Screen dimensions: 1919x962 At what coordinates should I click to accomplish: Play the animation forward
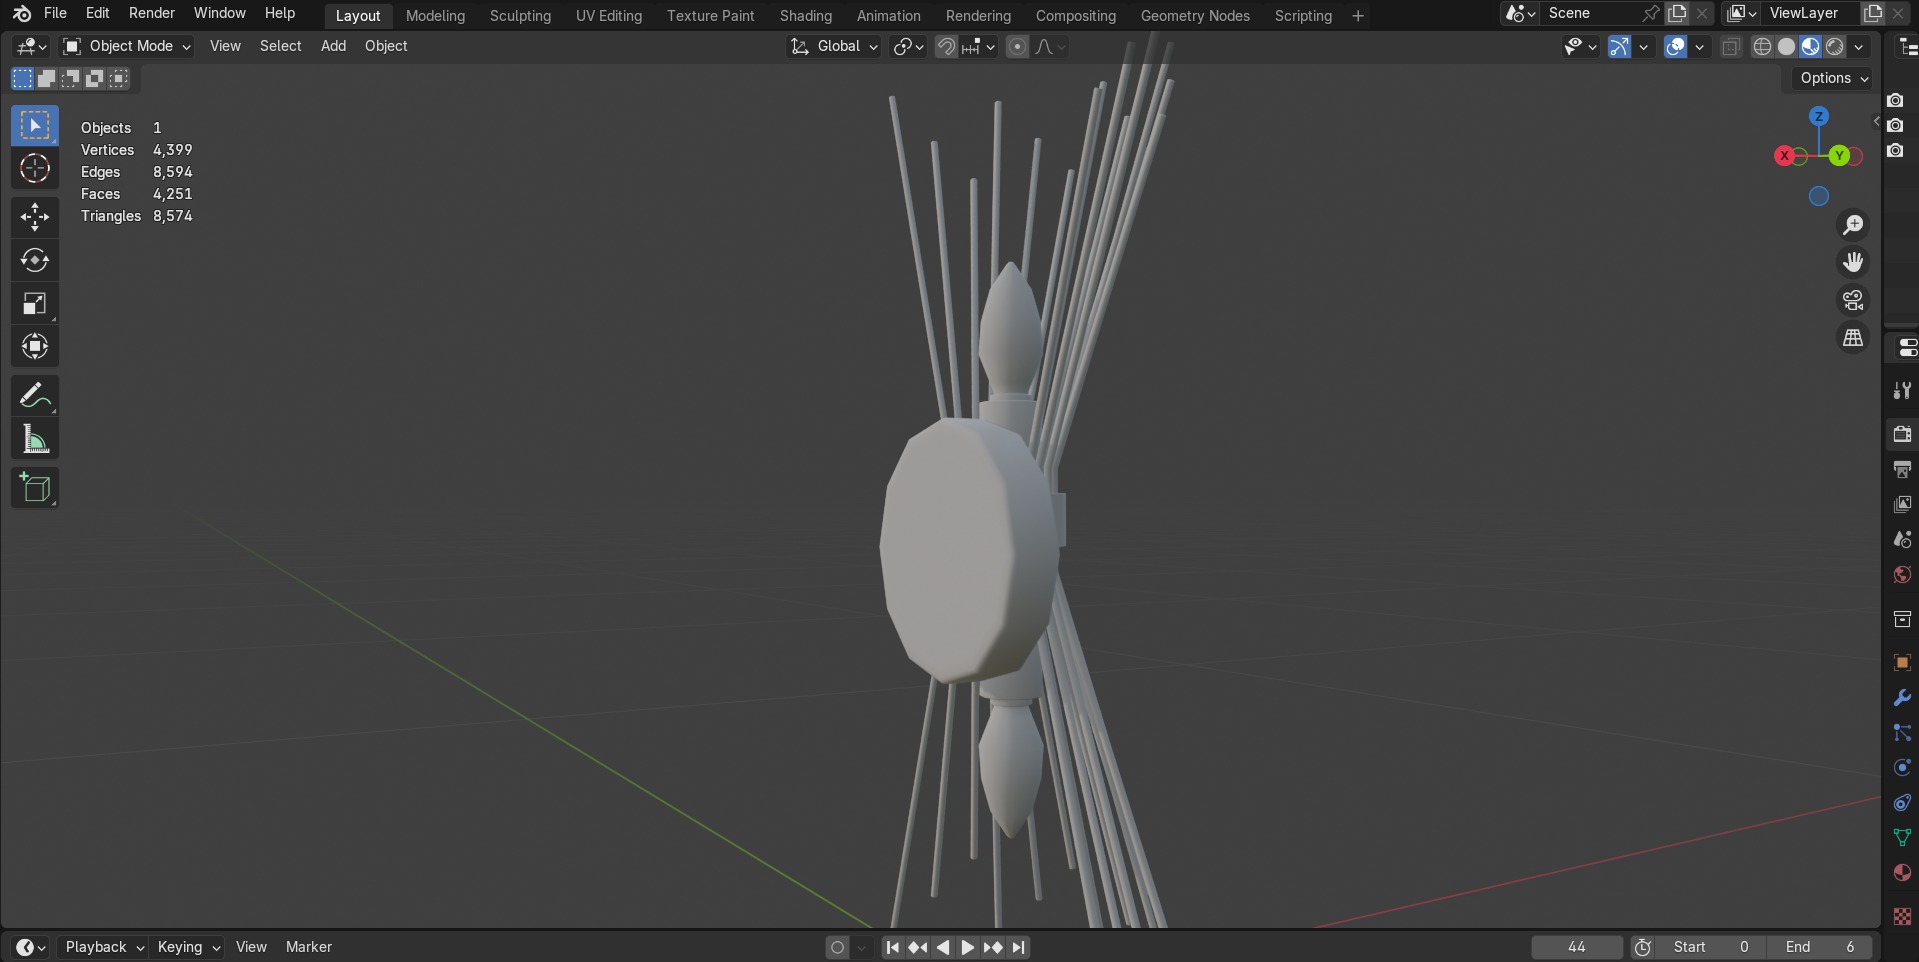point(968,947)
